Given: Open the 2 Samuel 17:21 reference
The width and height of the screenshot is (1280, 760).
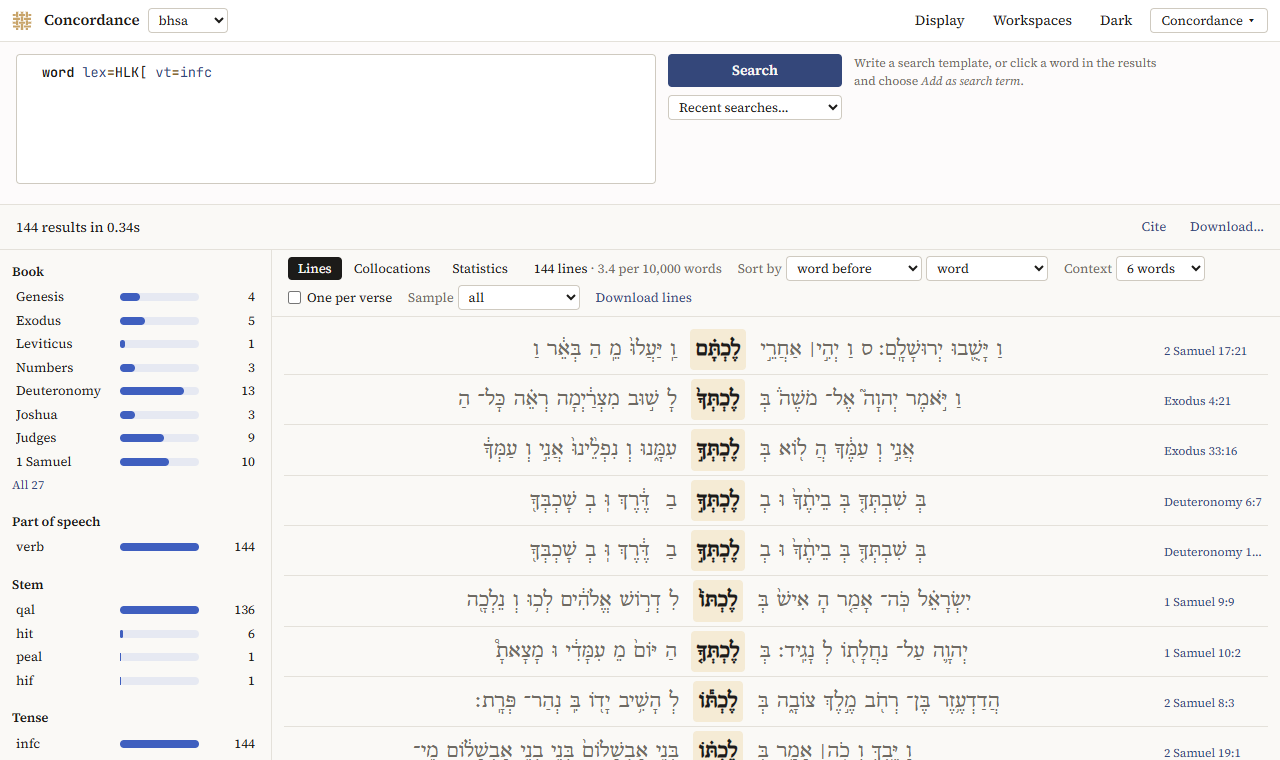Looking at the screenshot, I should coord(1205,351).
